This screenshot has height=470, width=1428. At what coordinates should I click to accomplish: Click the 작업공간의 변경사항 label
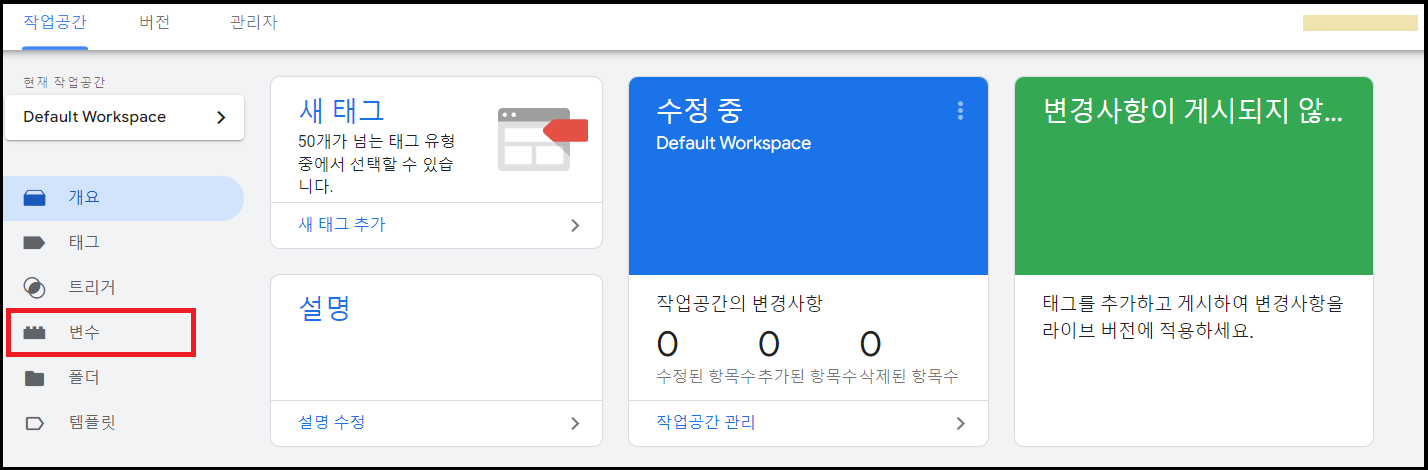point(739,302)
